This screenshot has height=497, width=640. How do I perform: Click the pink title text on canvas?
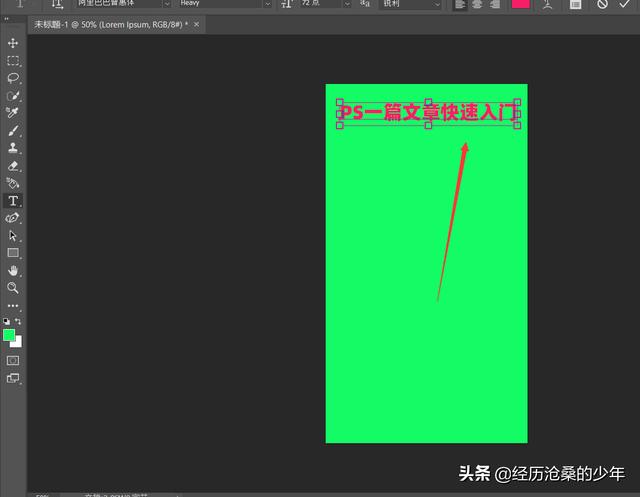tap(428, 113)
